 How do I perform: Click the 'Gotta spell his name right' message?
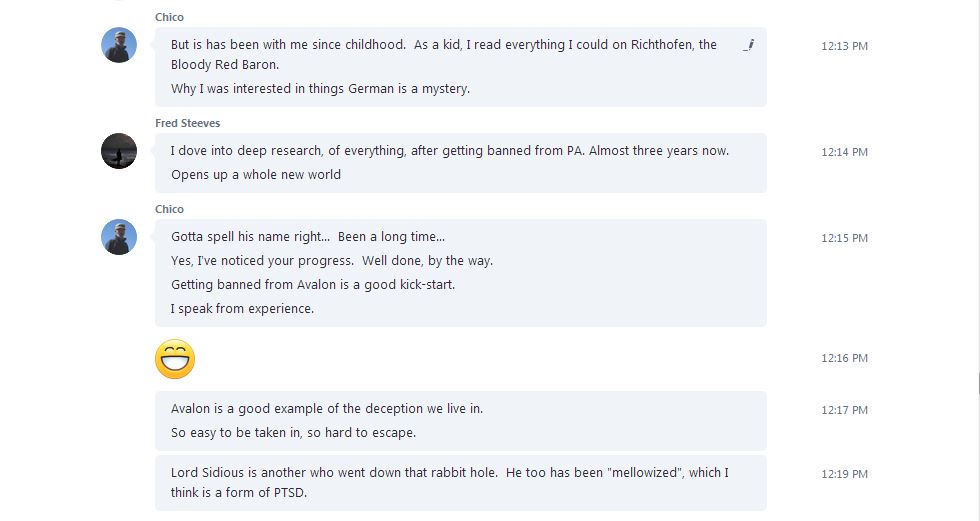308,237
